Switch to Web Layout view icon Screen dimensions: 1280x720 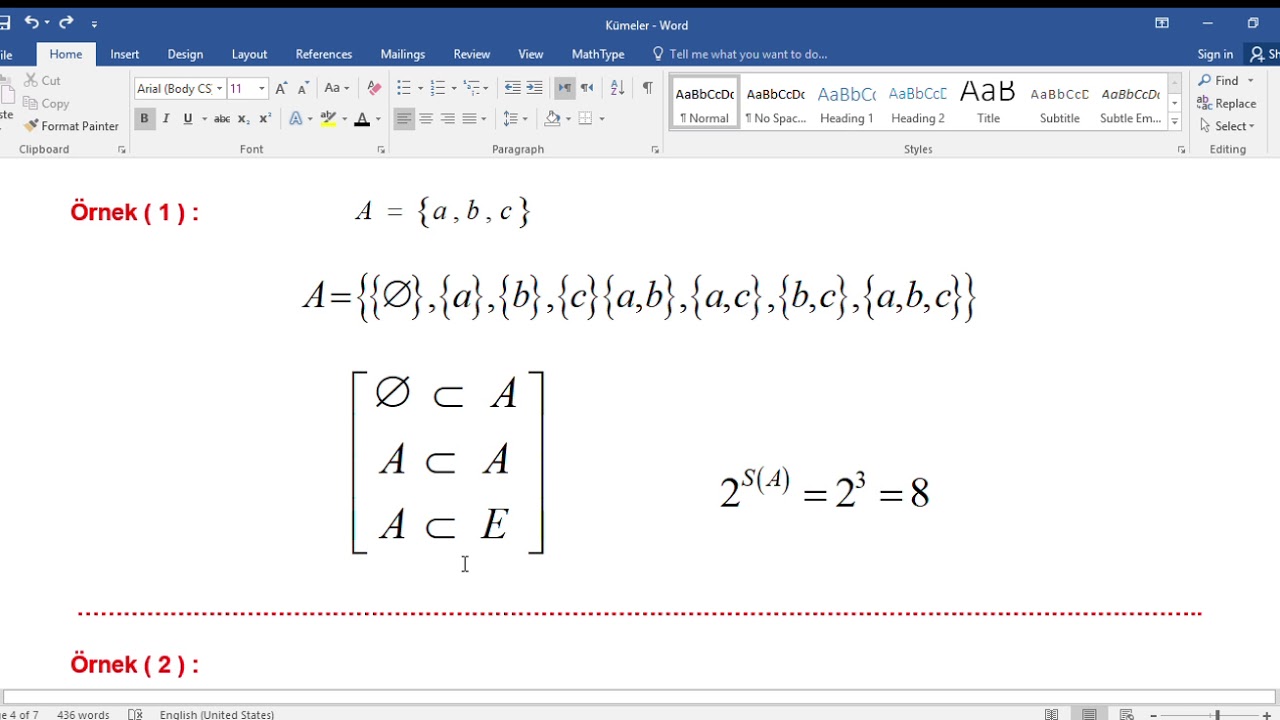pyautogui.click(x=1127, y=714)
